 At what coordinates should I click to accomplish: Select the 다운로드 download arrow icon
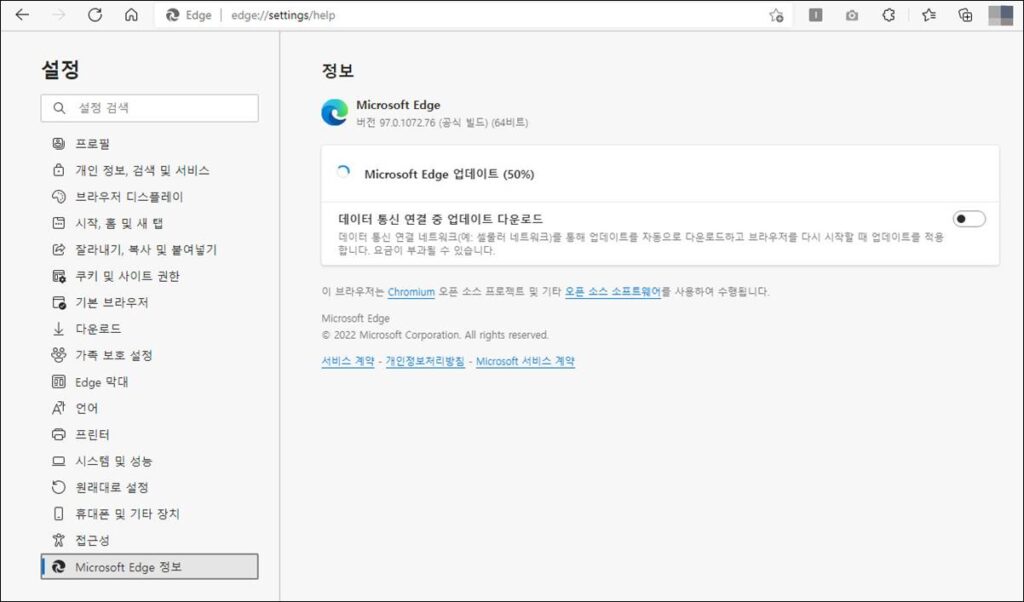[x=58, y=328]
